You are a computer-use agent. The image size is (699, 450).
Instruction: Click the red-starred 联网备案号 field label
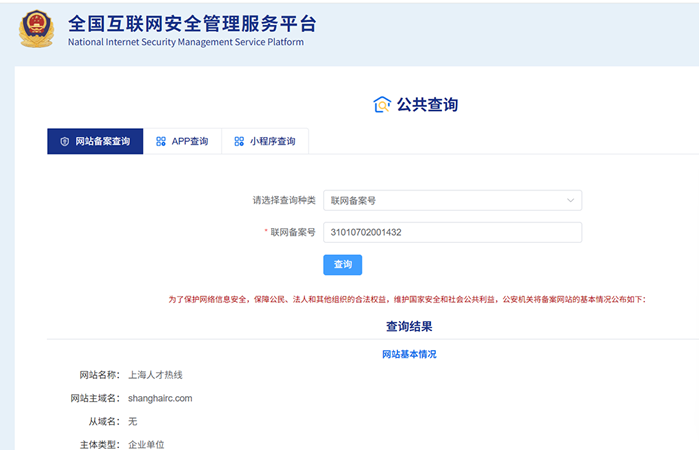pos(290,232)
